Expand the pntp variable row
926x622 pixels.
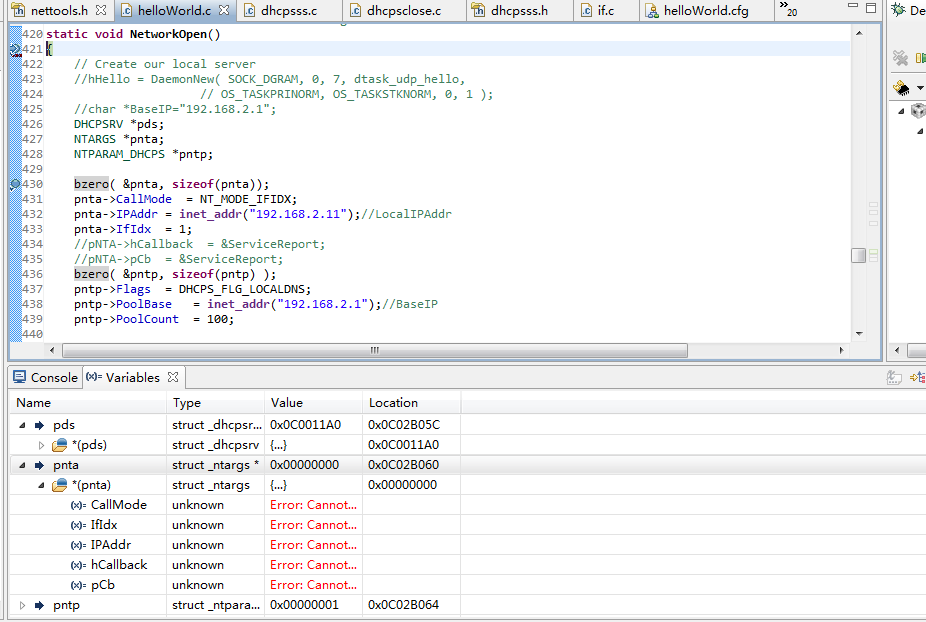click(22, 605)
